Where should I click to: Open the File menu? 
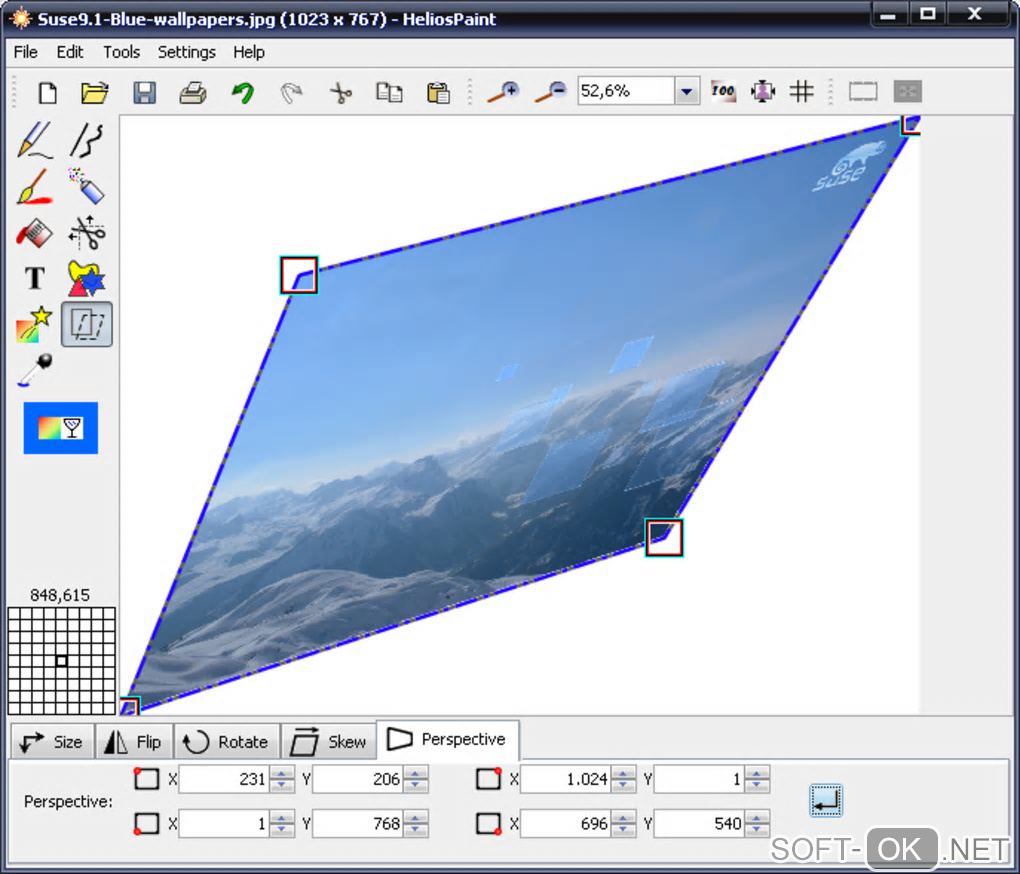pyautogui.click(x=25, y=52)
